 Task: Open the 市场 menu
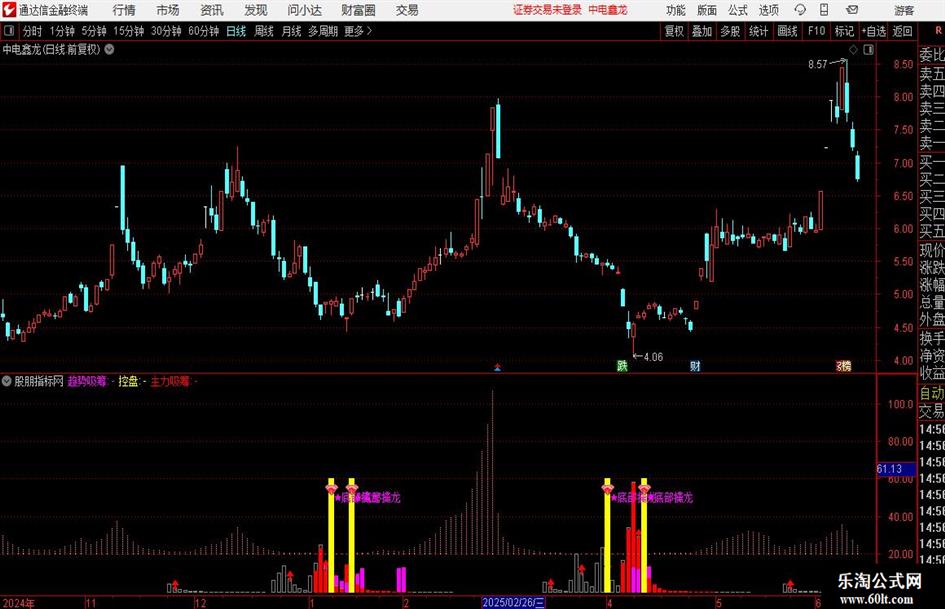click(x=168, y=10)
